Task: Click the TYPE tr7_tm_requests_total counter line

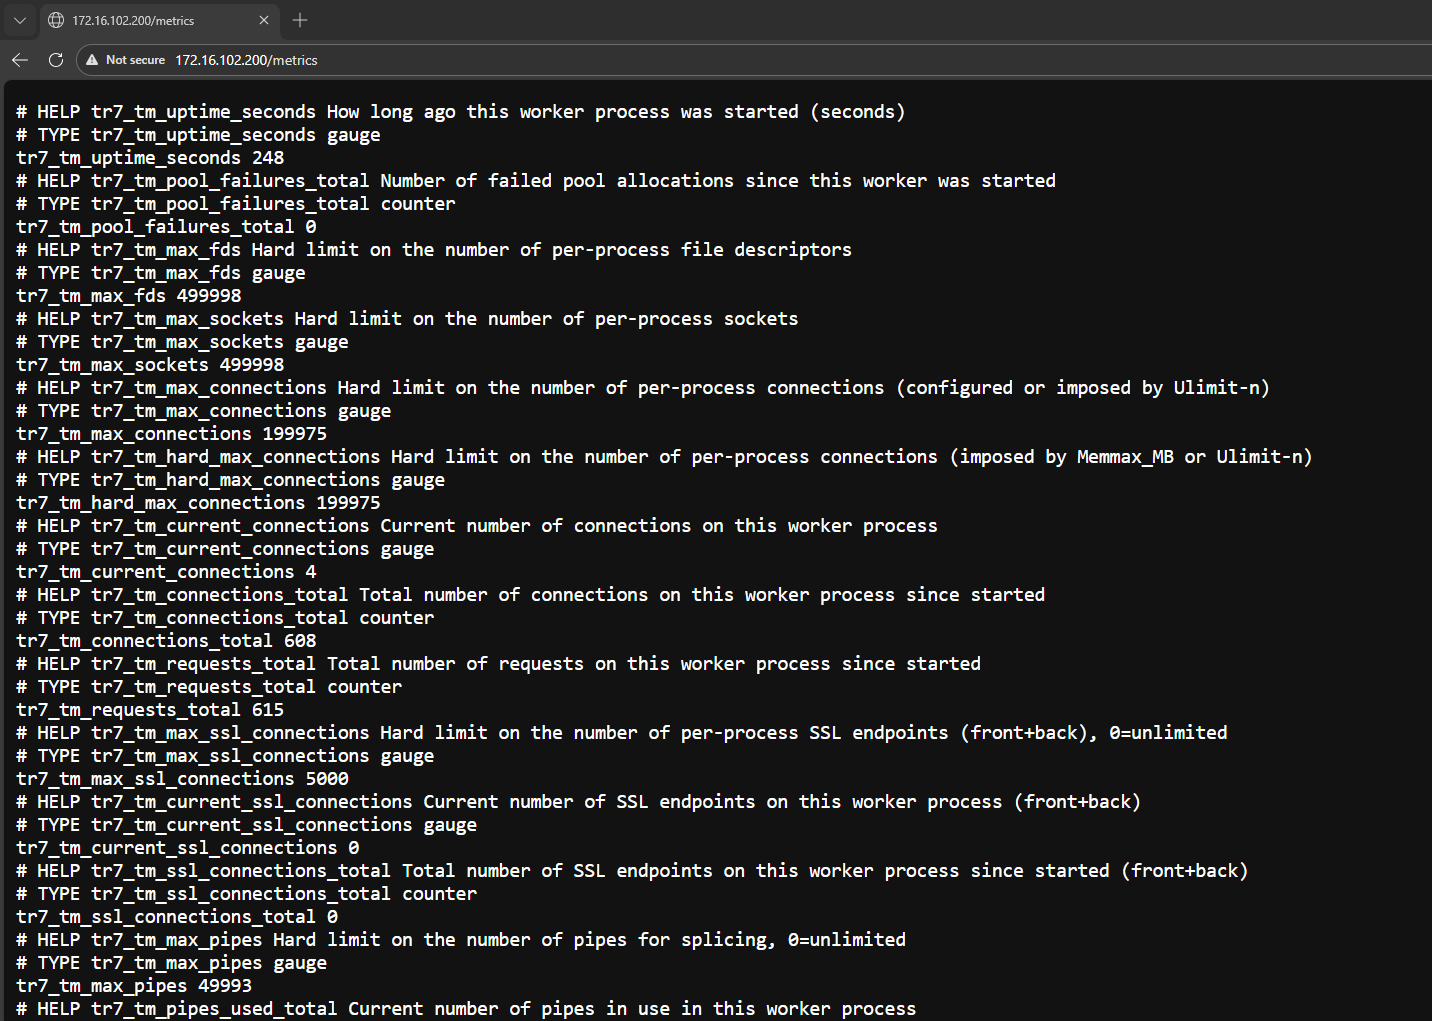Action: [x=209, y=687]
